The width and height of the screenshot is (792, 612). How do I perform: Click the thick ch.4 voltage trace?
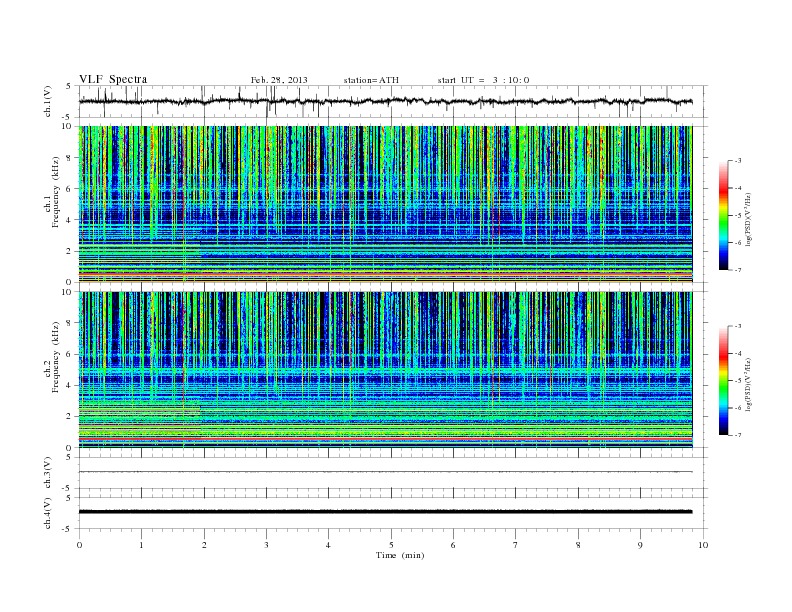tap(385, 512)
